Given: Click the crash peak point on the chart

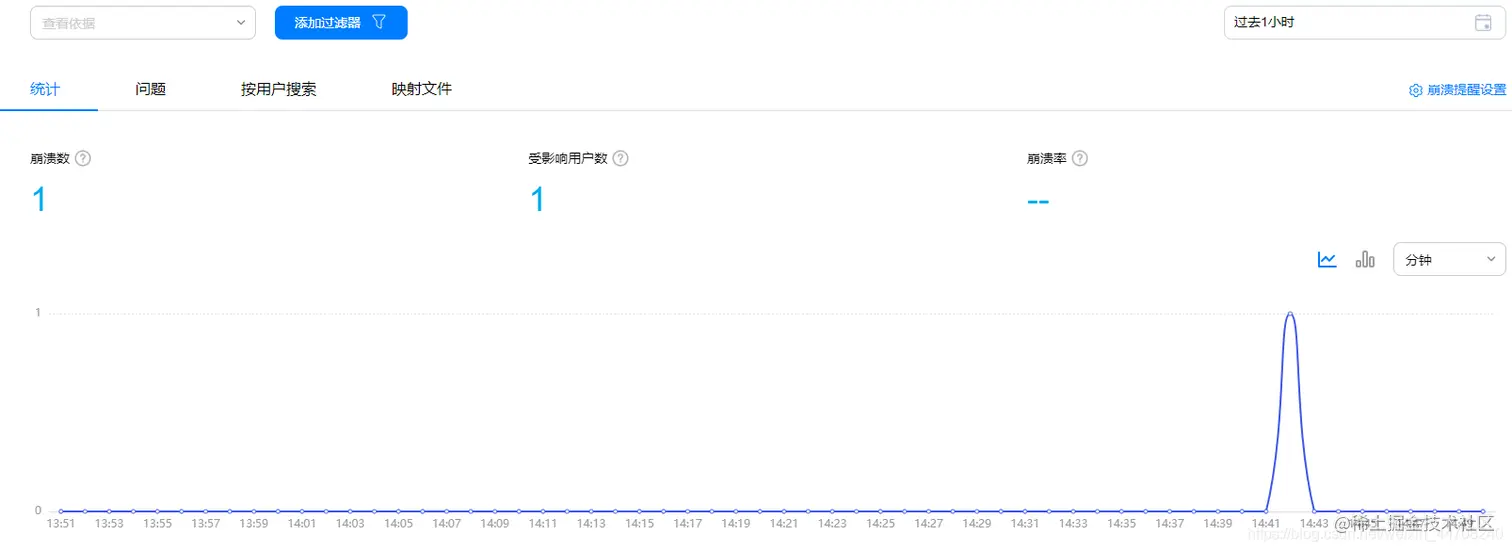Looking at the screenshot, I should 1290,313.
